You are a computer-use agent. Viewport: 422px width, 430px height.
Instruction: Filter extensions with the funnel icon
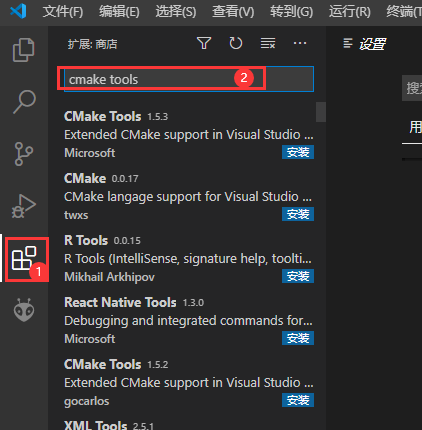click(204, 43)
